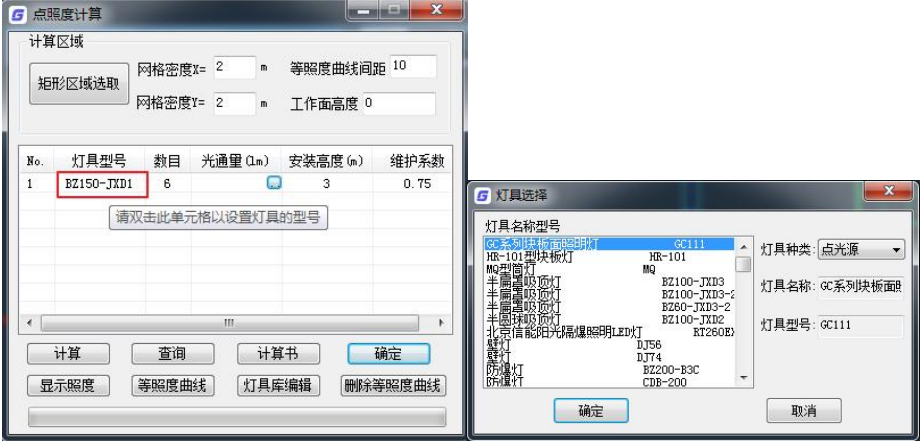Click the G app icon of 灯具选择 window
Viewport: 920px width, 441px height.
point(483,195)
